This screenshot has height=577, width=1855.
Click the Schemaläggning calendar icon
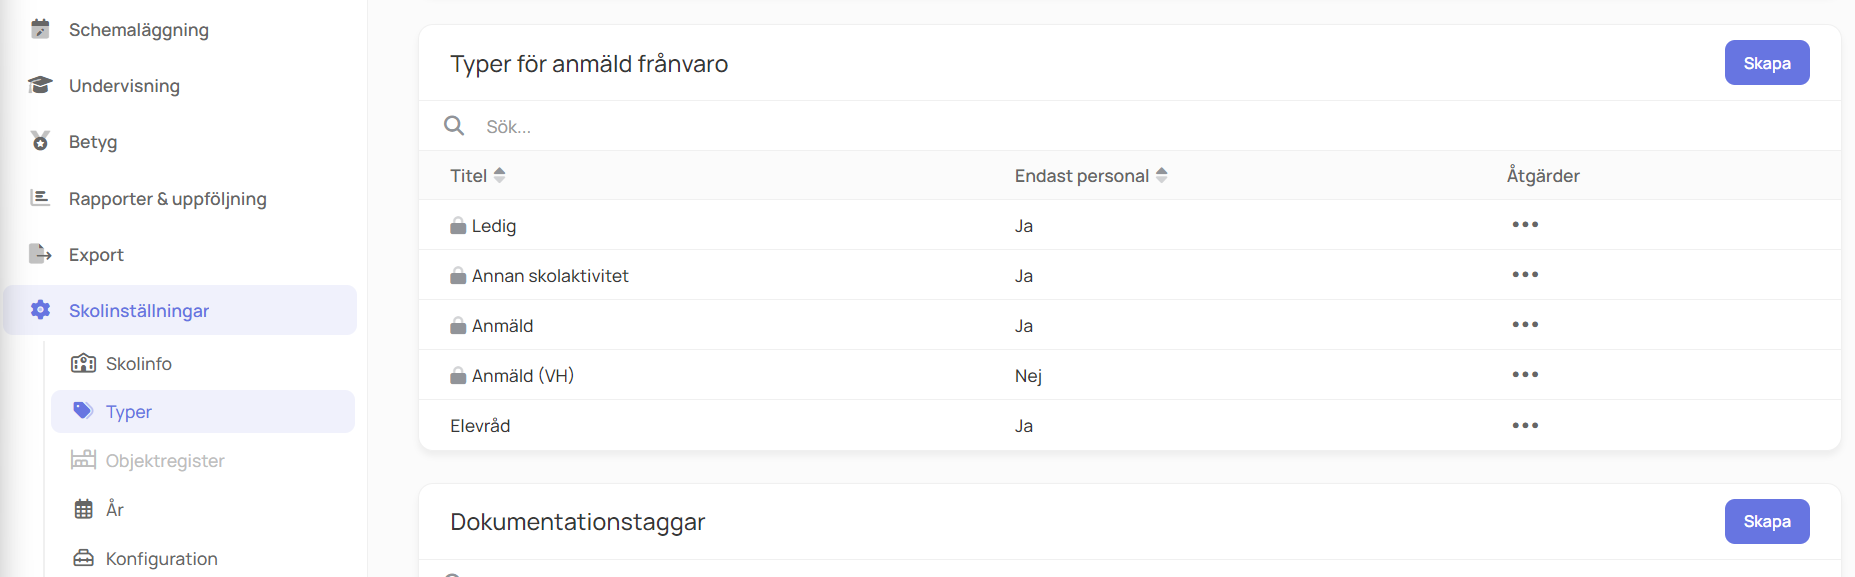point(40,29)
